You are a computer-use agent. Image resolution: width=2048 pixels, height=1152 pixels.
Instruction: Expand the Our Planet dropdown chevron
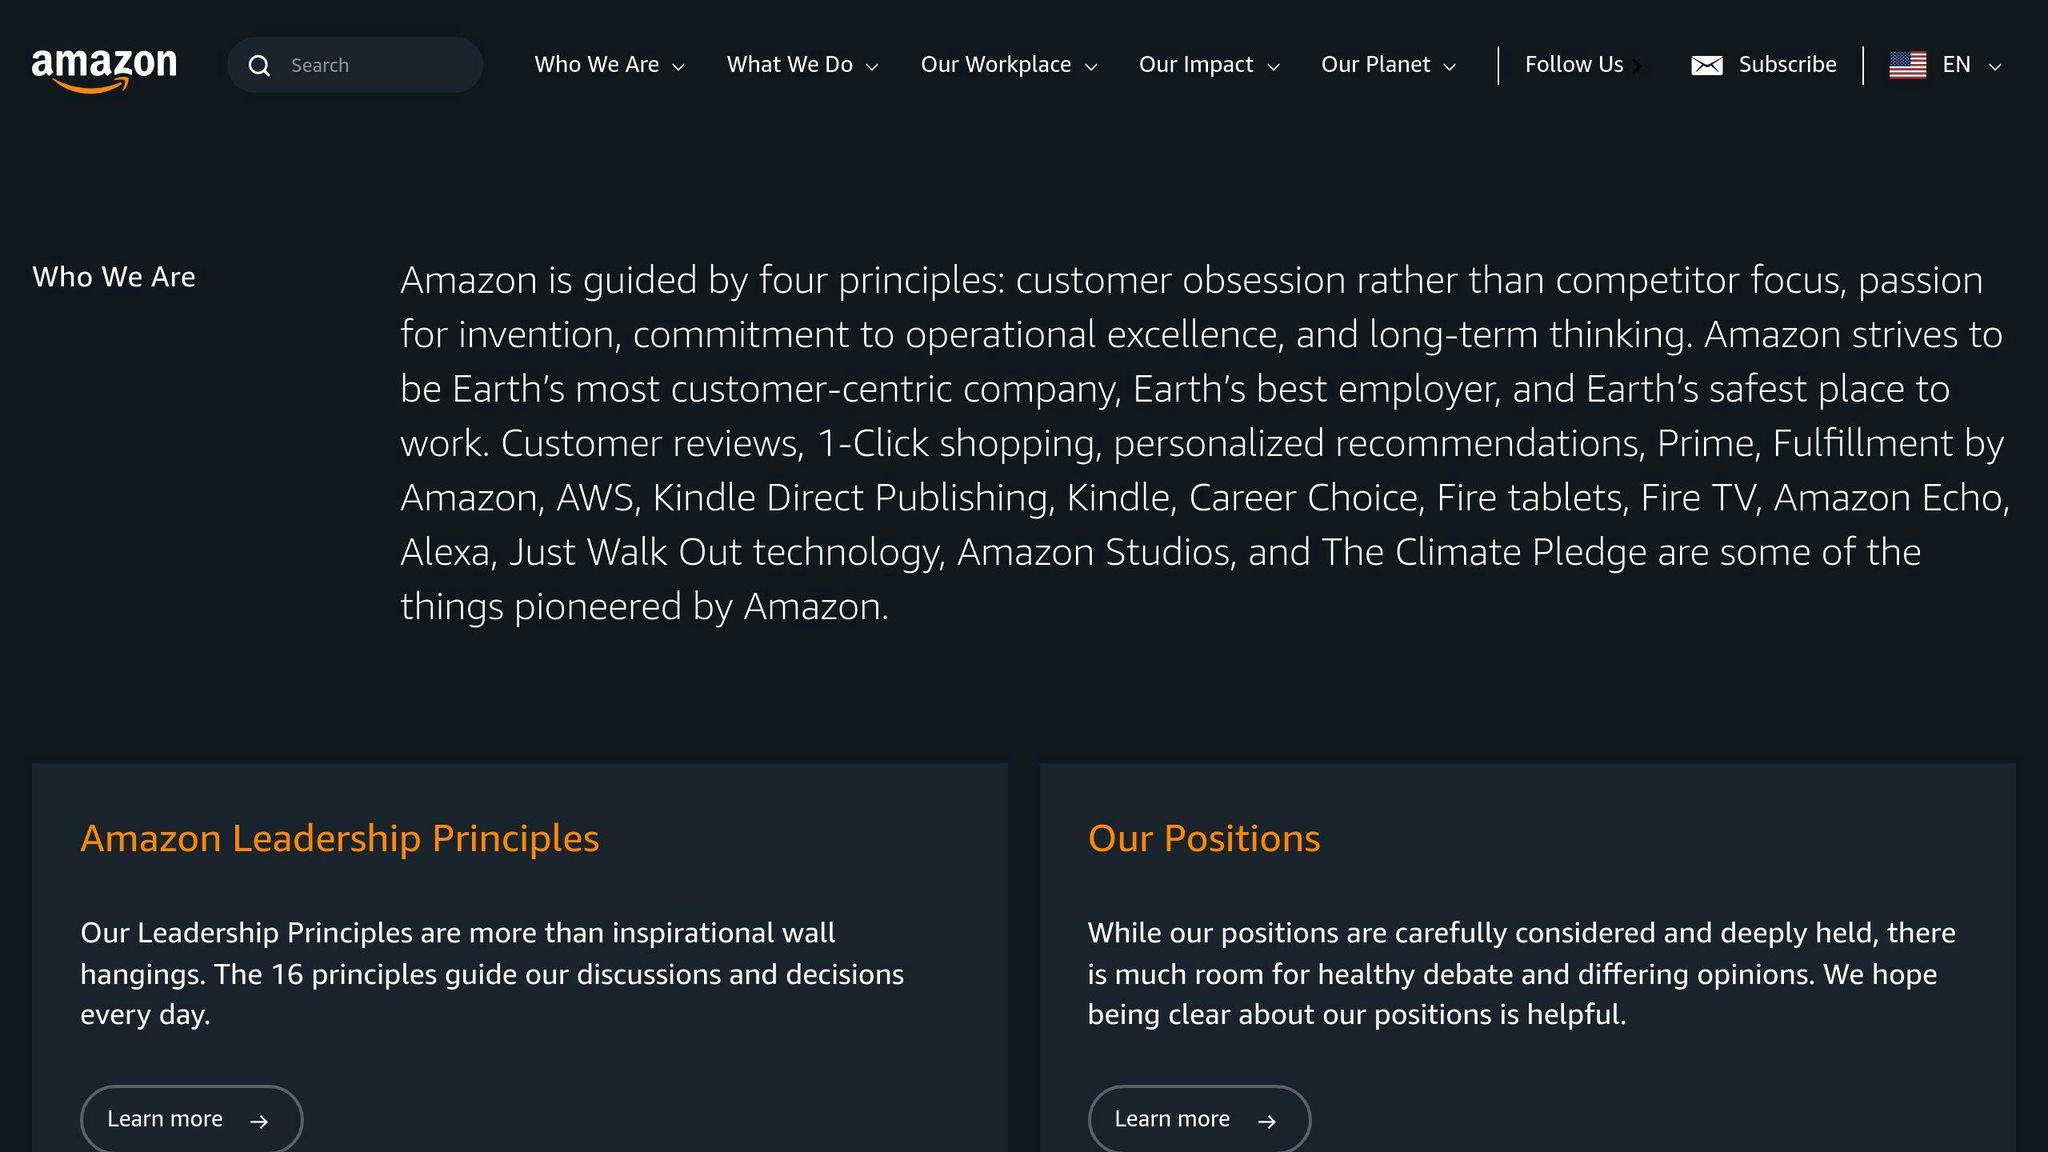[1451, 66]
